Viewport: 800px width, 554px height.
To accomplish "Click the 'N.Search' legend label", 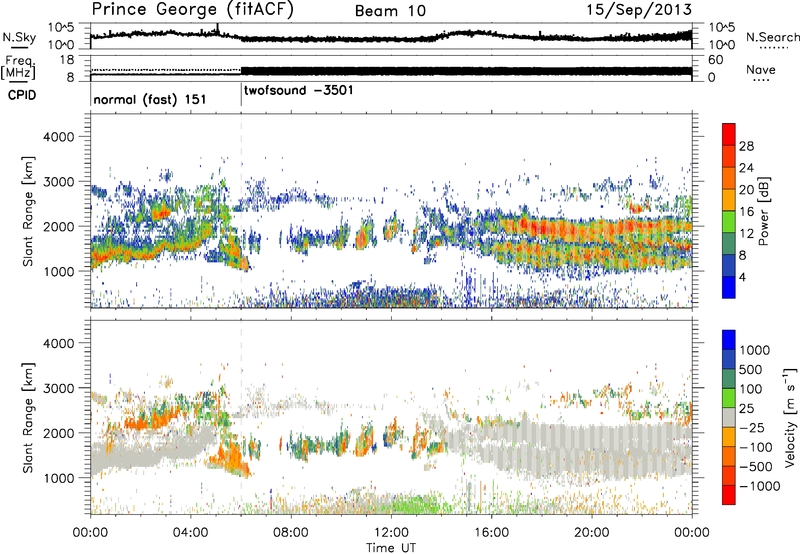I will click(772, 37).
